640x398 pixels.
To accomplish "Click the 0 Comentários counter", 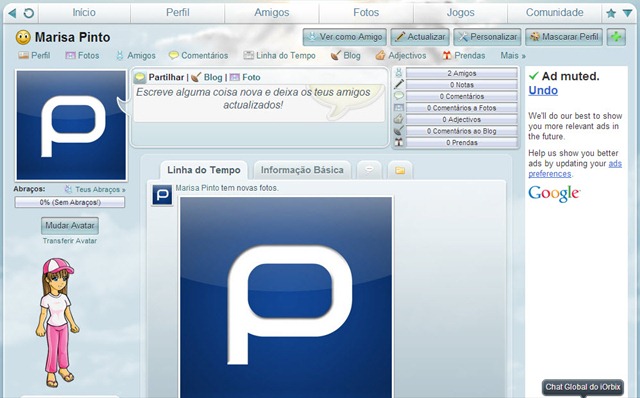I will coord(462,96).
